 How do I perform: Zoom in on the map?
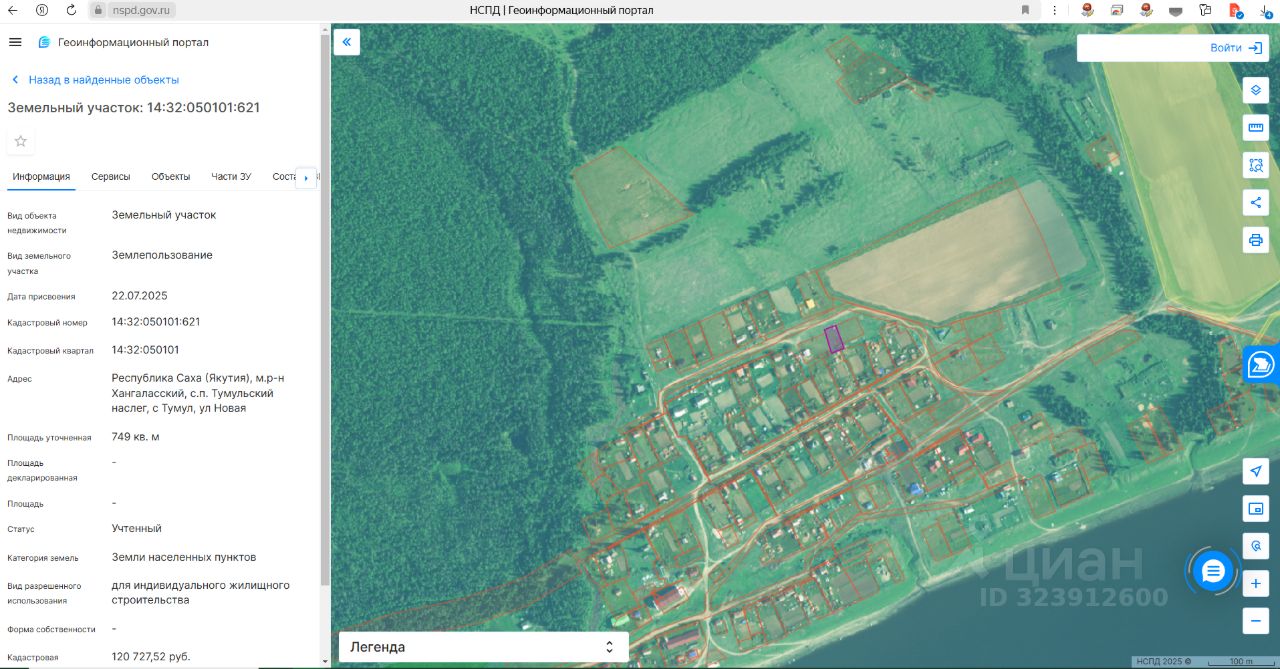(1256, 584)
